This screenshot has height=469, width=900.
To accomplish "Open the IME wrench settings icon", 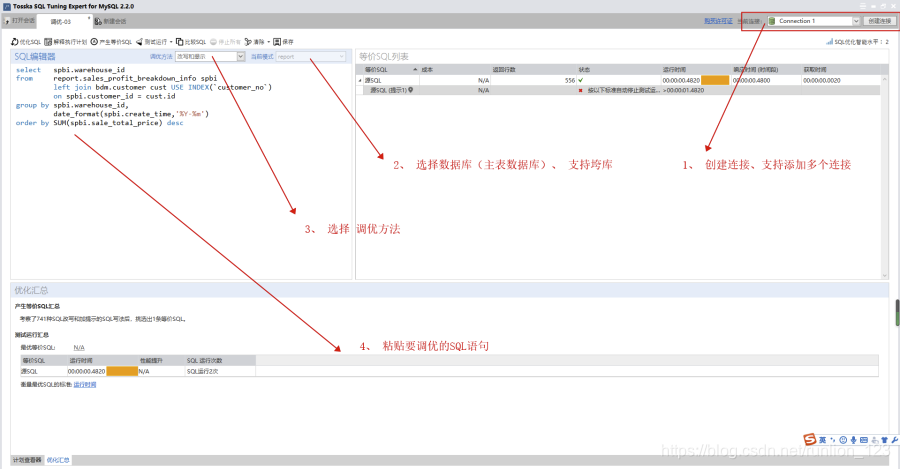I will pos(894,440).
